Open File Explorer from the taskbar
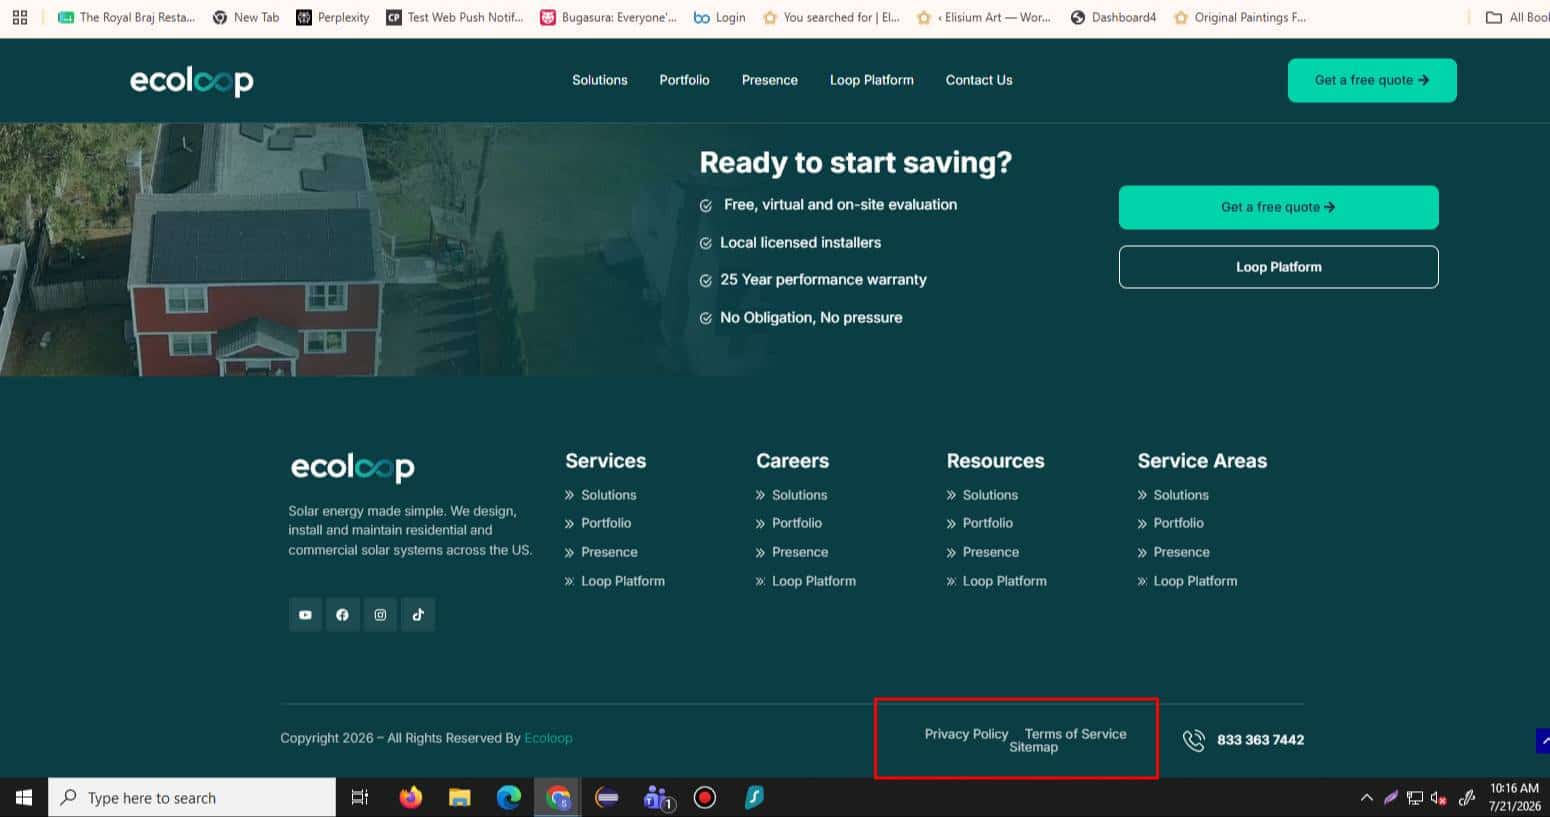The width and height of the screenshot is (1550, 817). [460, 797]
